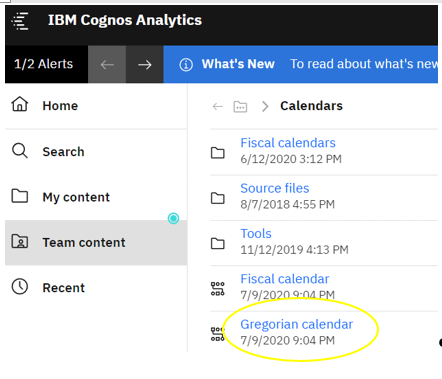Click the date 6/12/2020 3:12 PM

tap(291, 159)
